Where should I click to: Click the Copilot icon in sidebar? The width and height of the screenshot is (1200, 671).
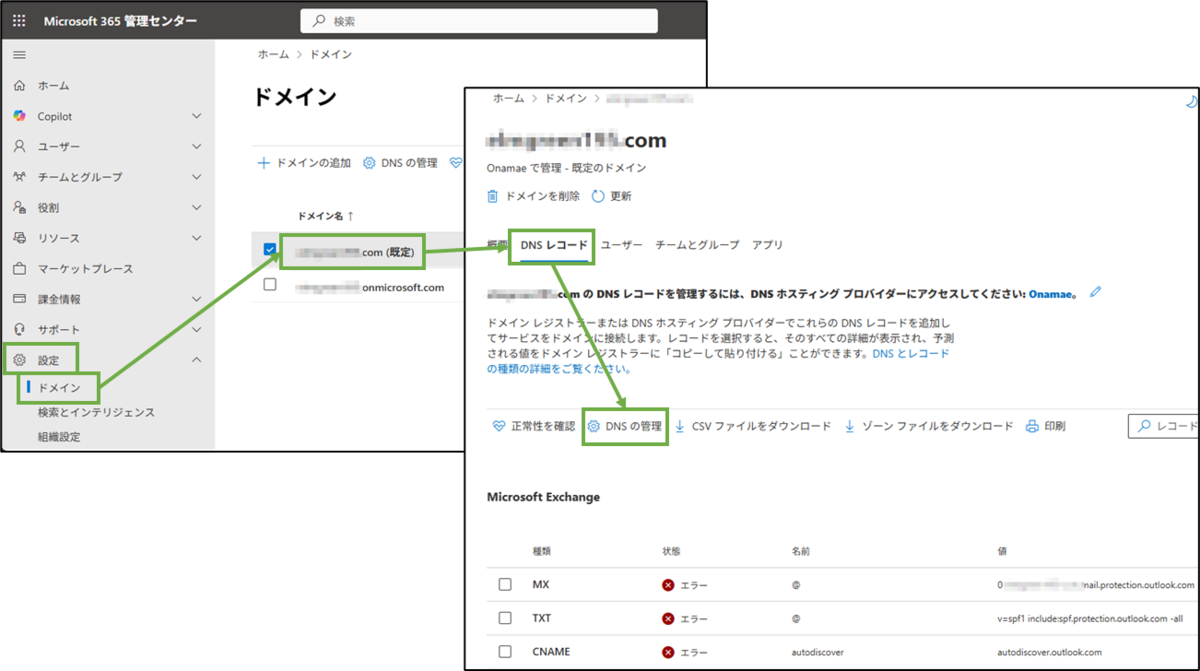19,116
